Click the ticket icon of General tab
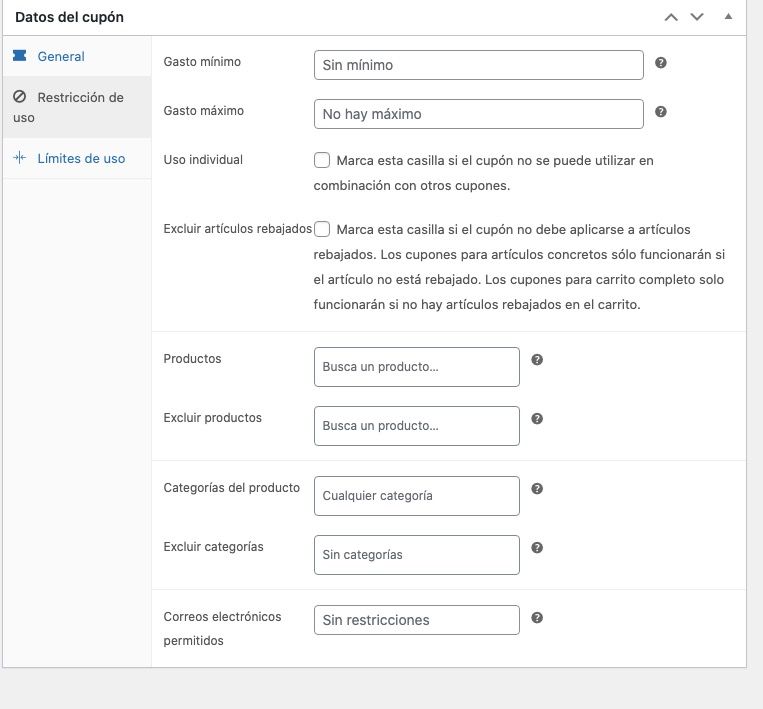Image resolution: width=763 pixels, height=709 pixels. pos(19,55)
